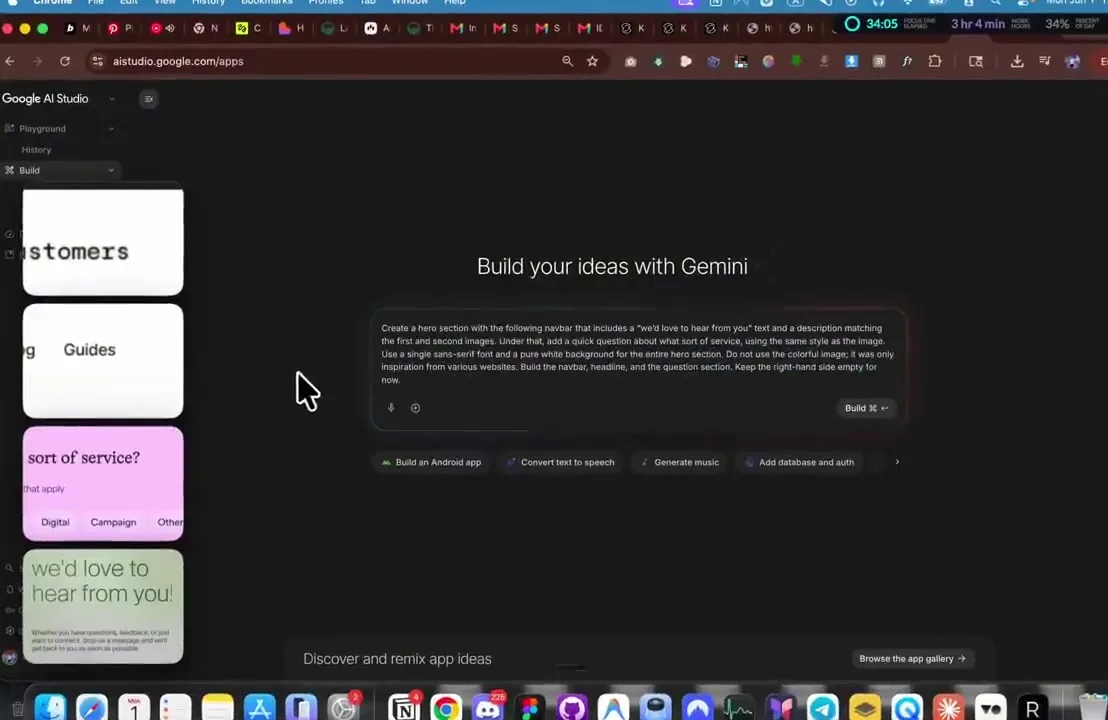This screenshot has height=720, width=1108.
Task: Click the 'Guides' navbar image thumbnail
Action: point(103,361)
